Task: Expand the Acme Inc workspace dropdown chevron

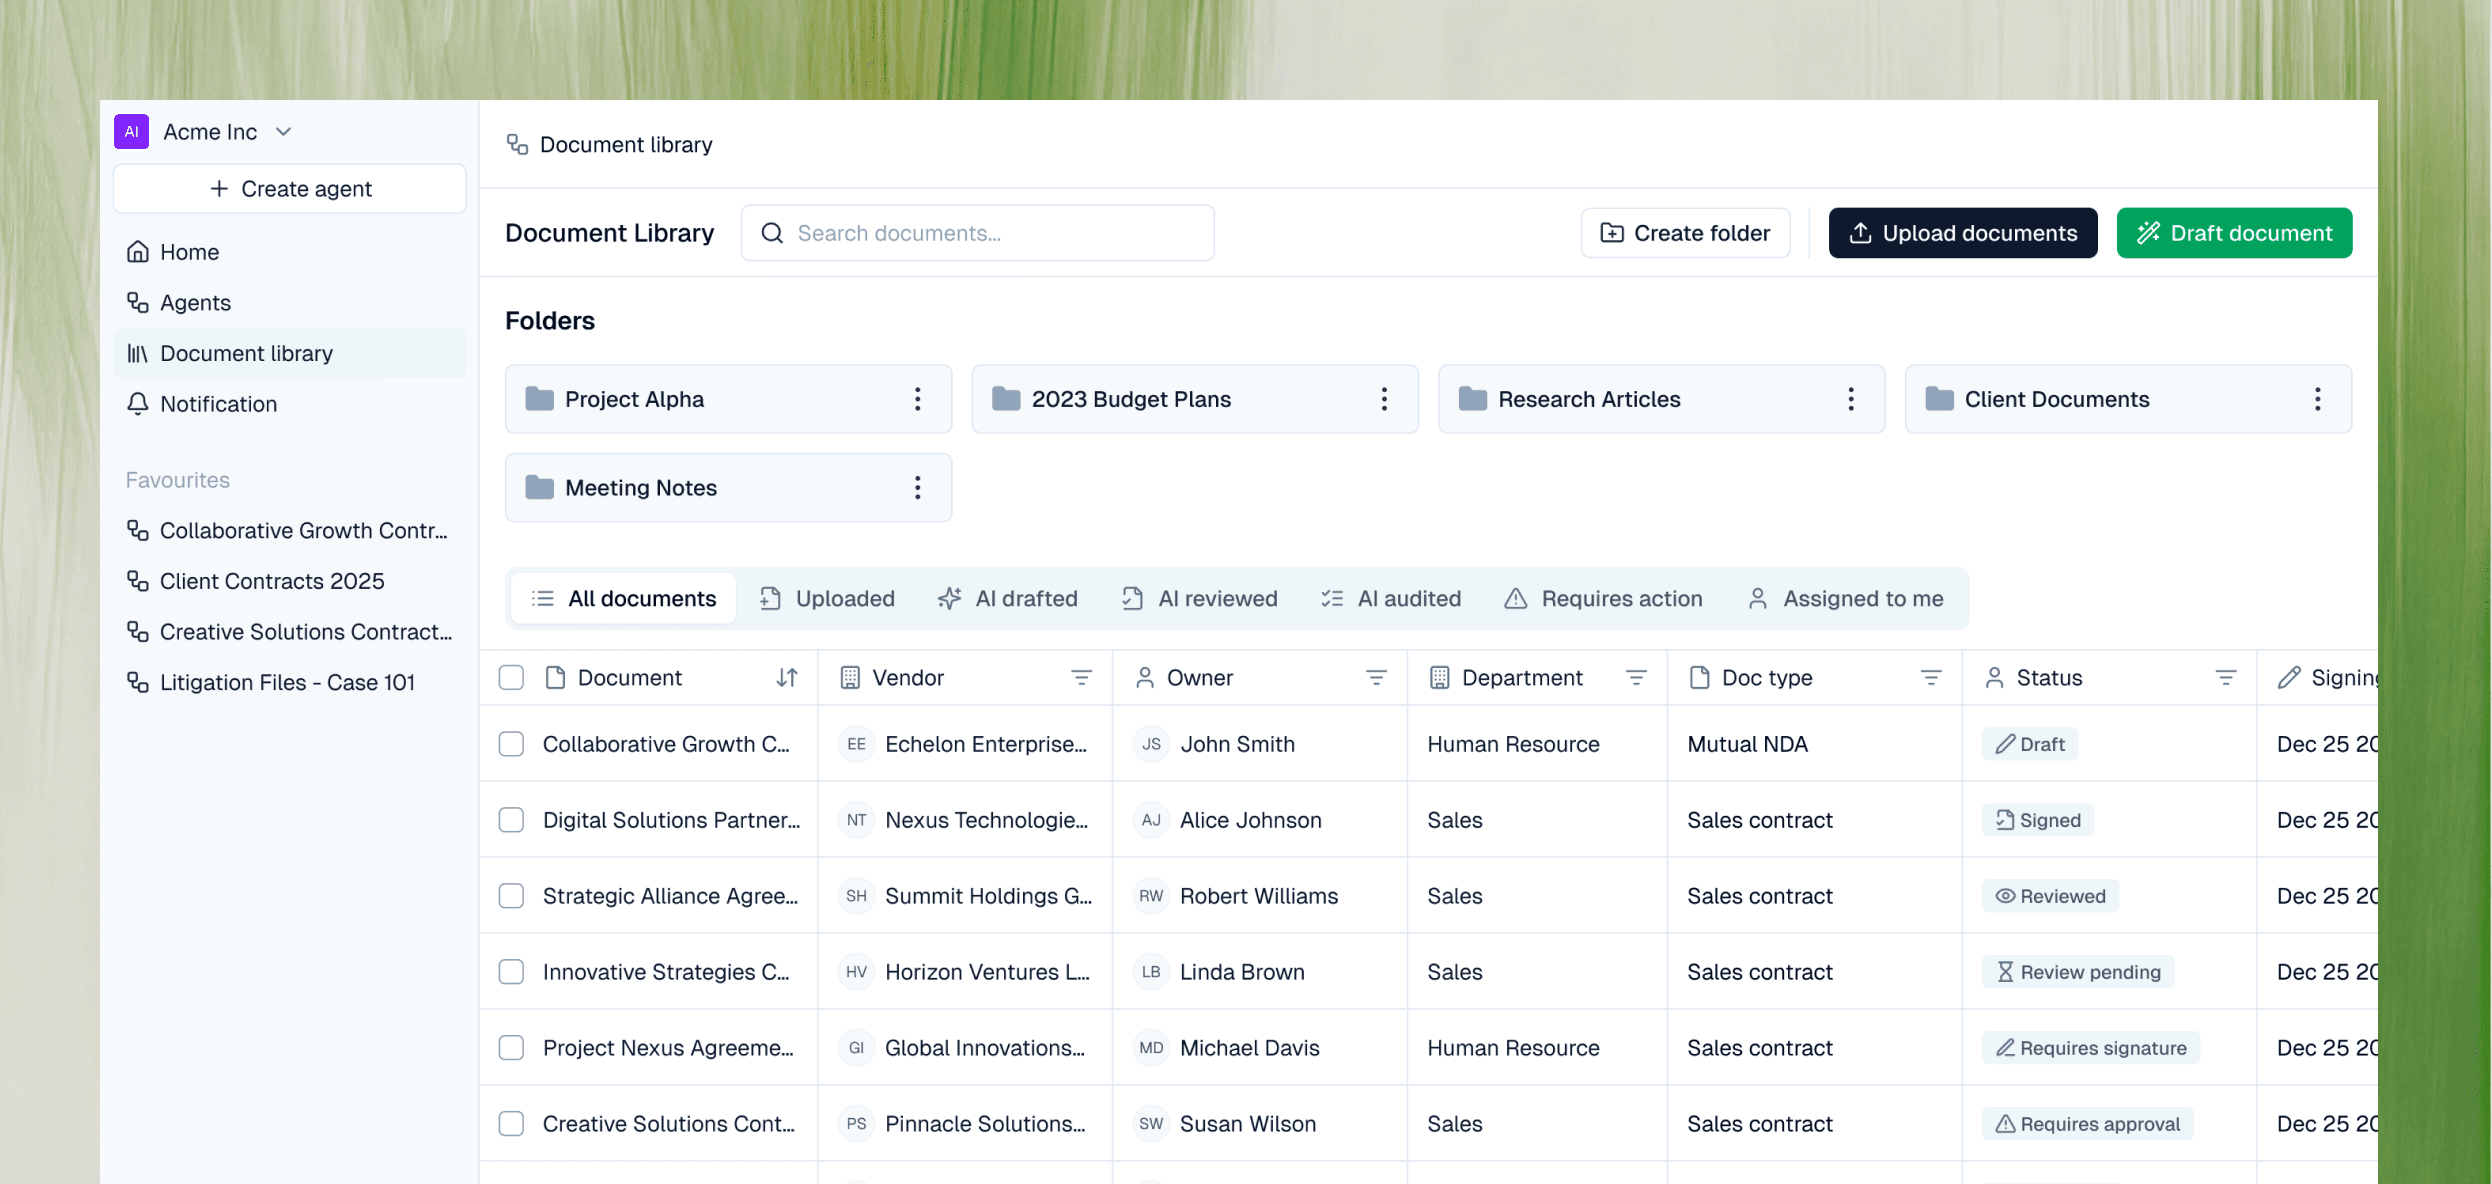Action: 284,132
